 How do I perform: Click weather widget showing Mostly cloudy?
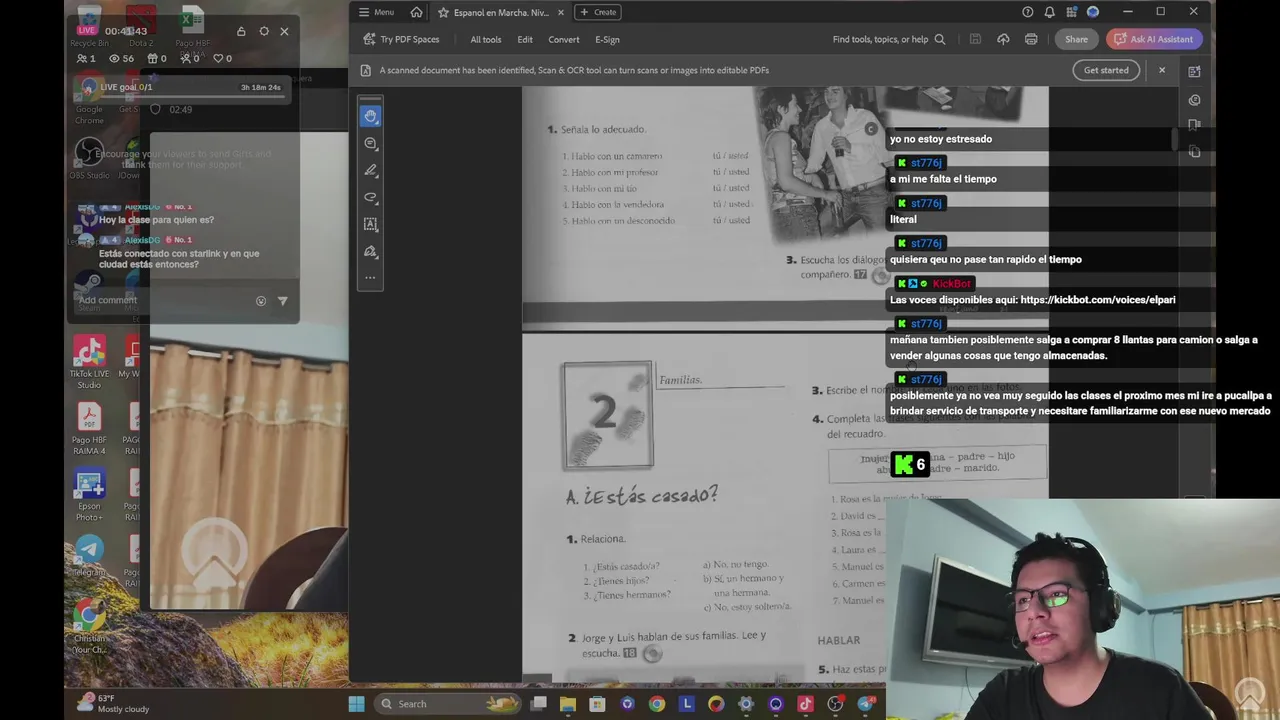[113, 703]
